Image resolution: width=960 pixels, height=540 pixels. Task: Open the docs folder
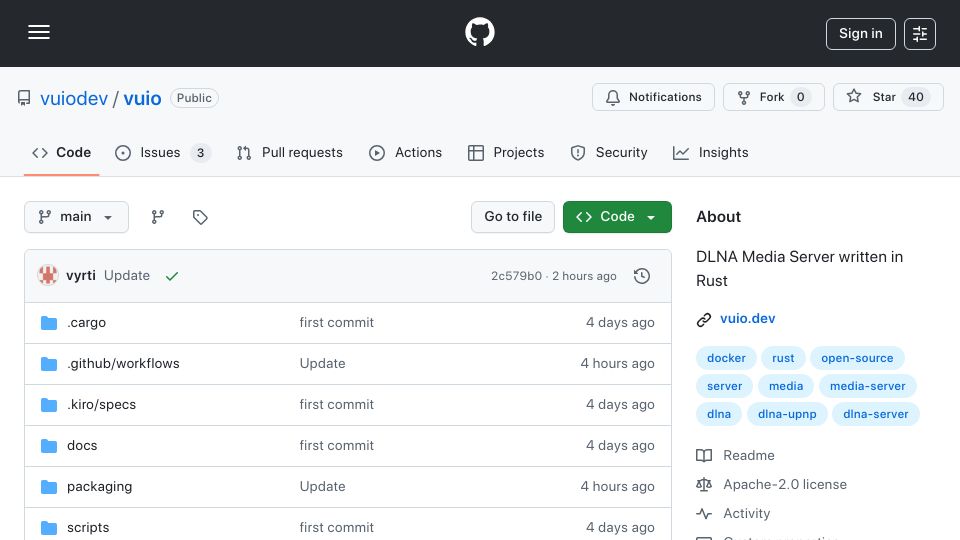(82, 446)
